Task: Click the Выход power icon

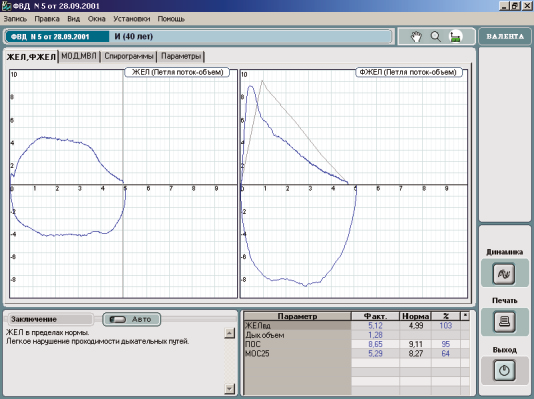Action: point(504,370)
